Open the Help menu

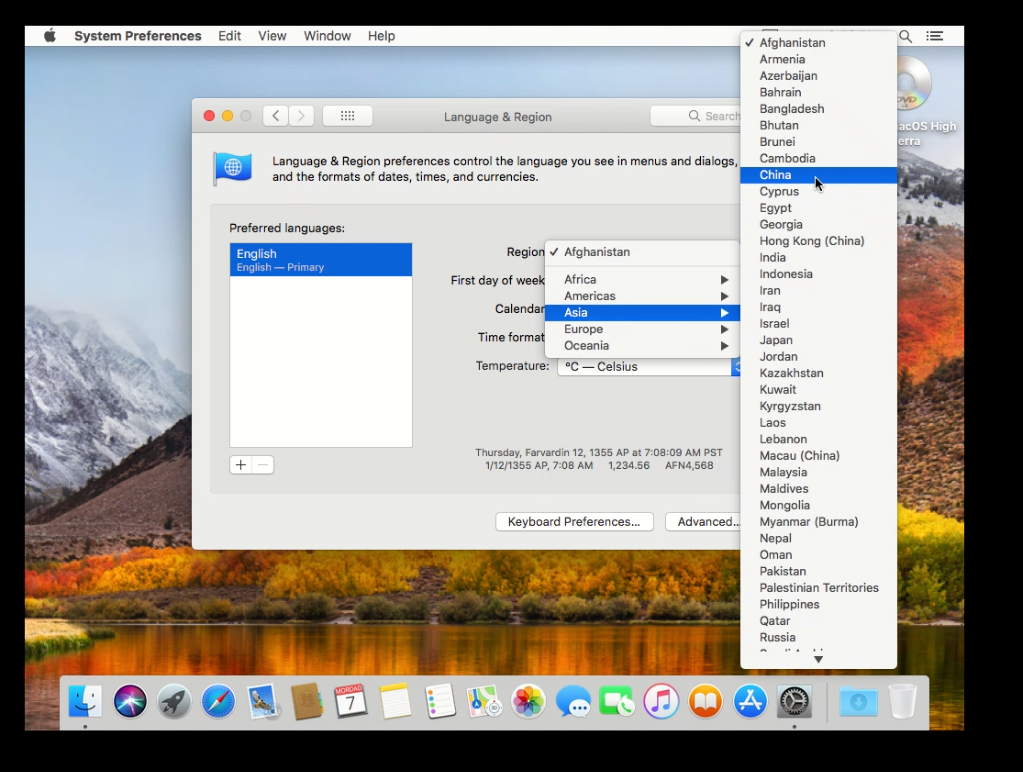click(x=381, y=36)
